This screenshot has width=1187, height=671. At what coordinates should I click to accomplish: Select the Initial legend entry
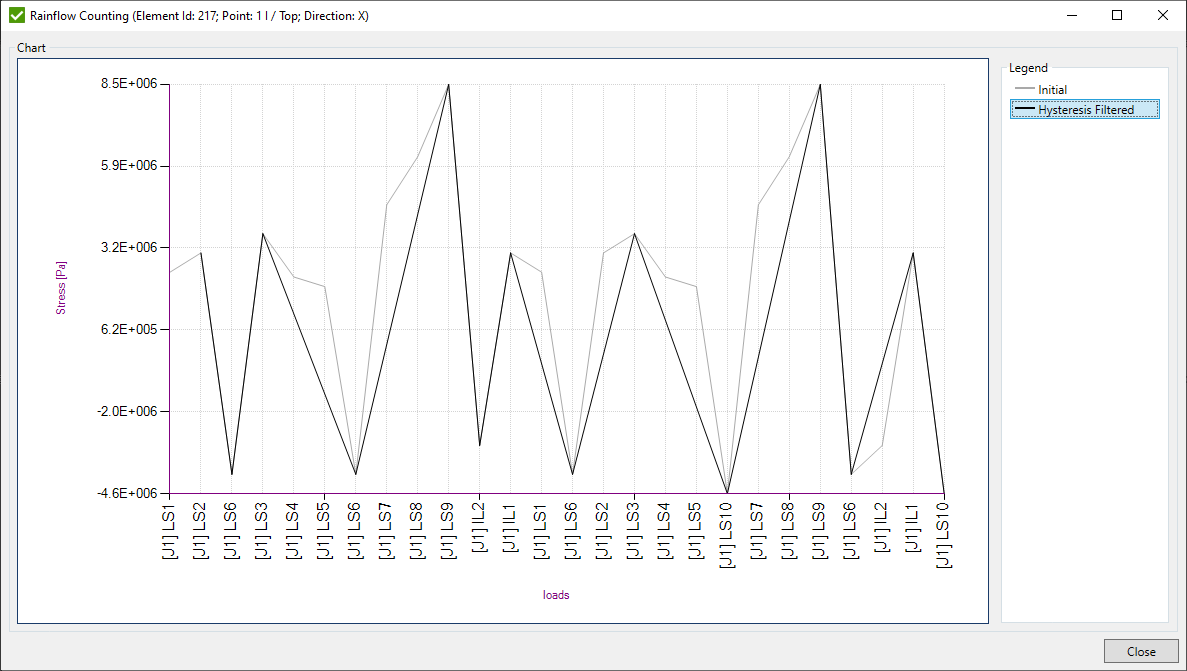point(1052,90)
